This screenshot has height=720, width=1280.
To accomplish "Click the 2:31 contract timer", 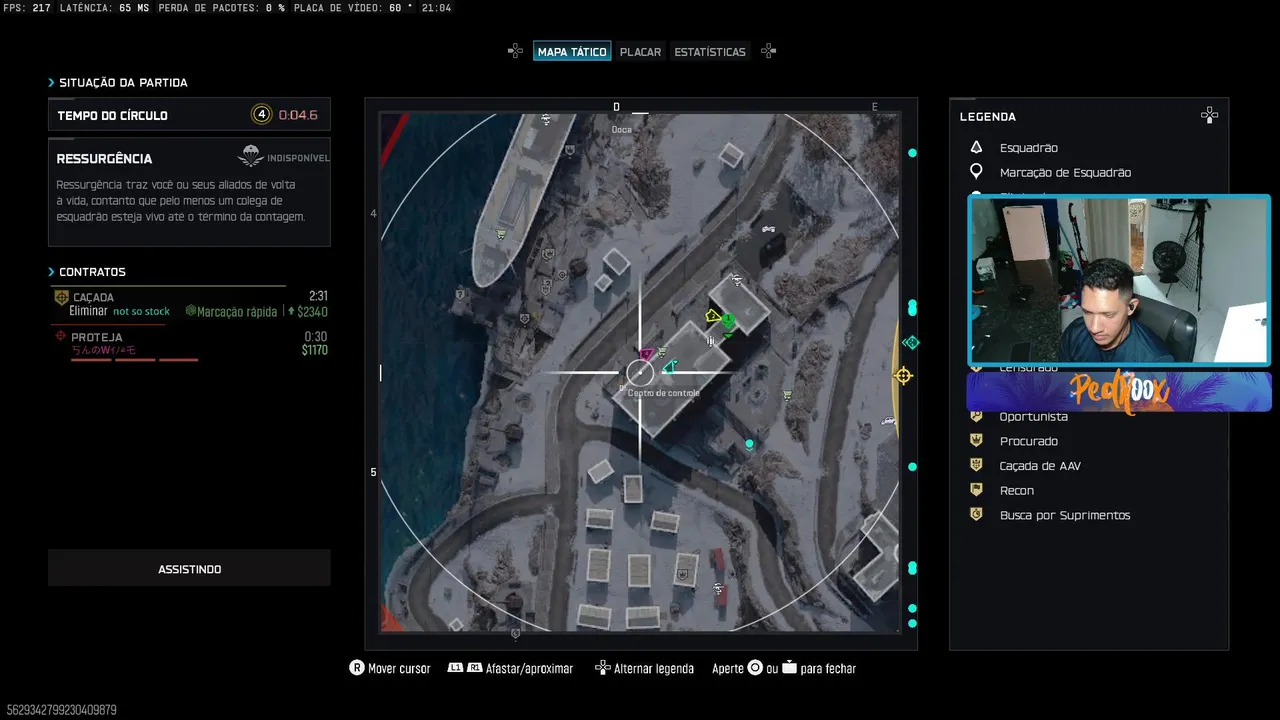I will pyautogui.click(x=318, y=296).
